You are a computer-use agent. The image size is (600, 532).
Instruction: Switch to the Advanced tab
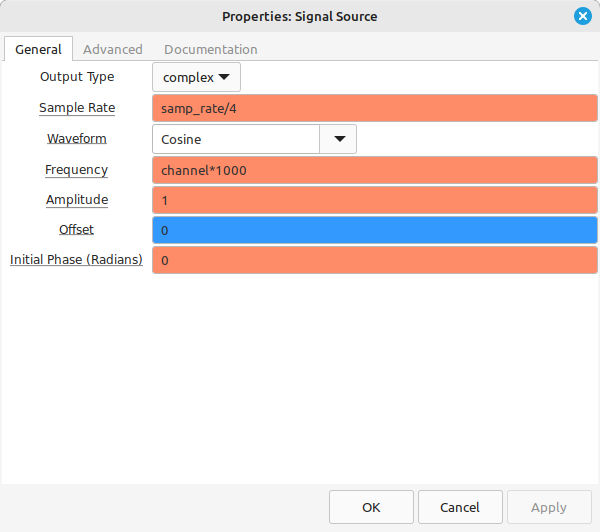point(113,49)
